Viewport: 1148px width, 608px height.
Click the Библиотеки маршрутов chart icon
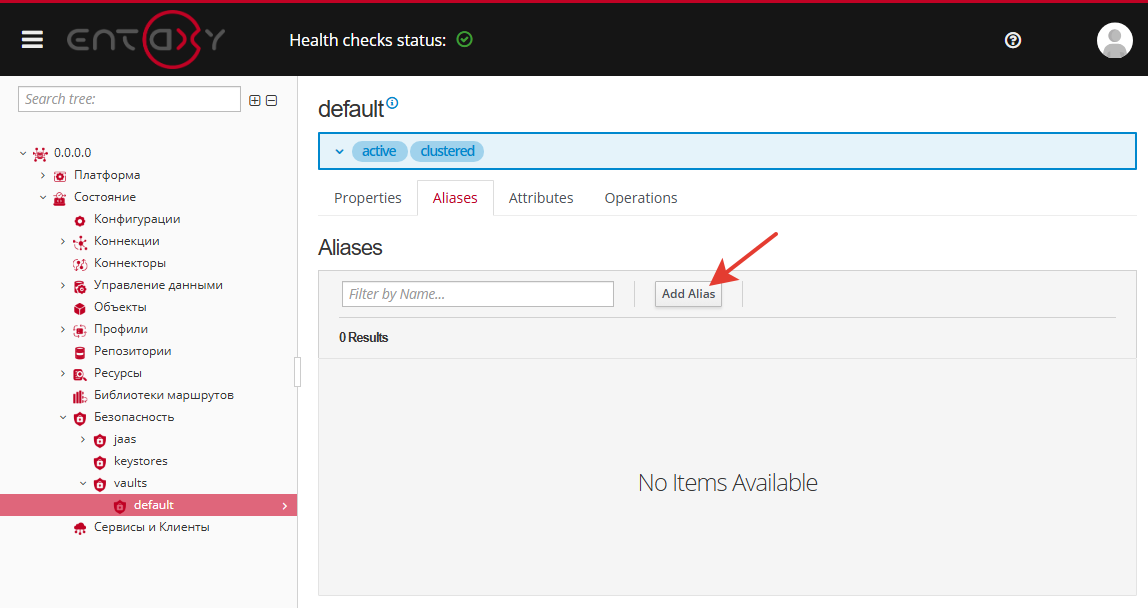pyautogui.click(x=79, y=395)
